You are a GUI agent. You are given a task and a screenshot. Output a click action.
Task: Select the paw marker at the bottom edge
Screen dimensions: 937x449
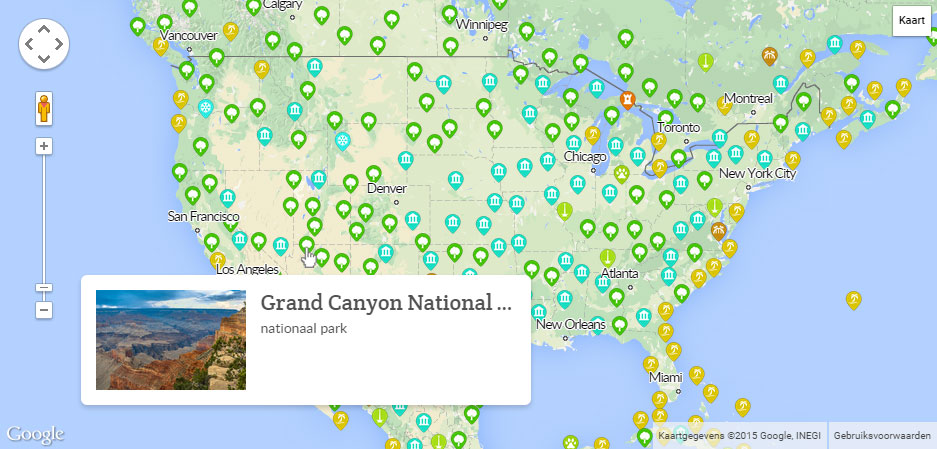[x=571, y=443]
